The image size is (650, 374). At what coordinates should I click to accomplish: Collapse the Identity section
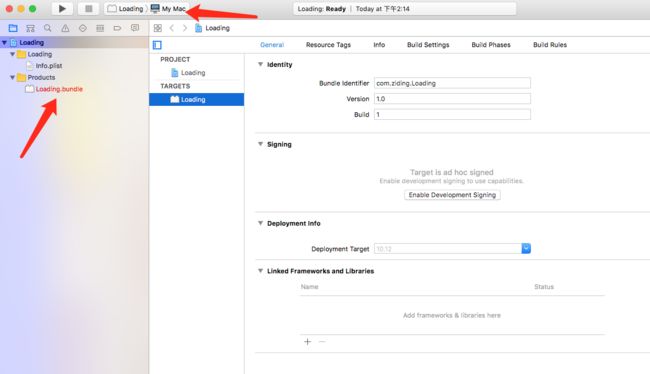pos(260,64)
